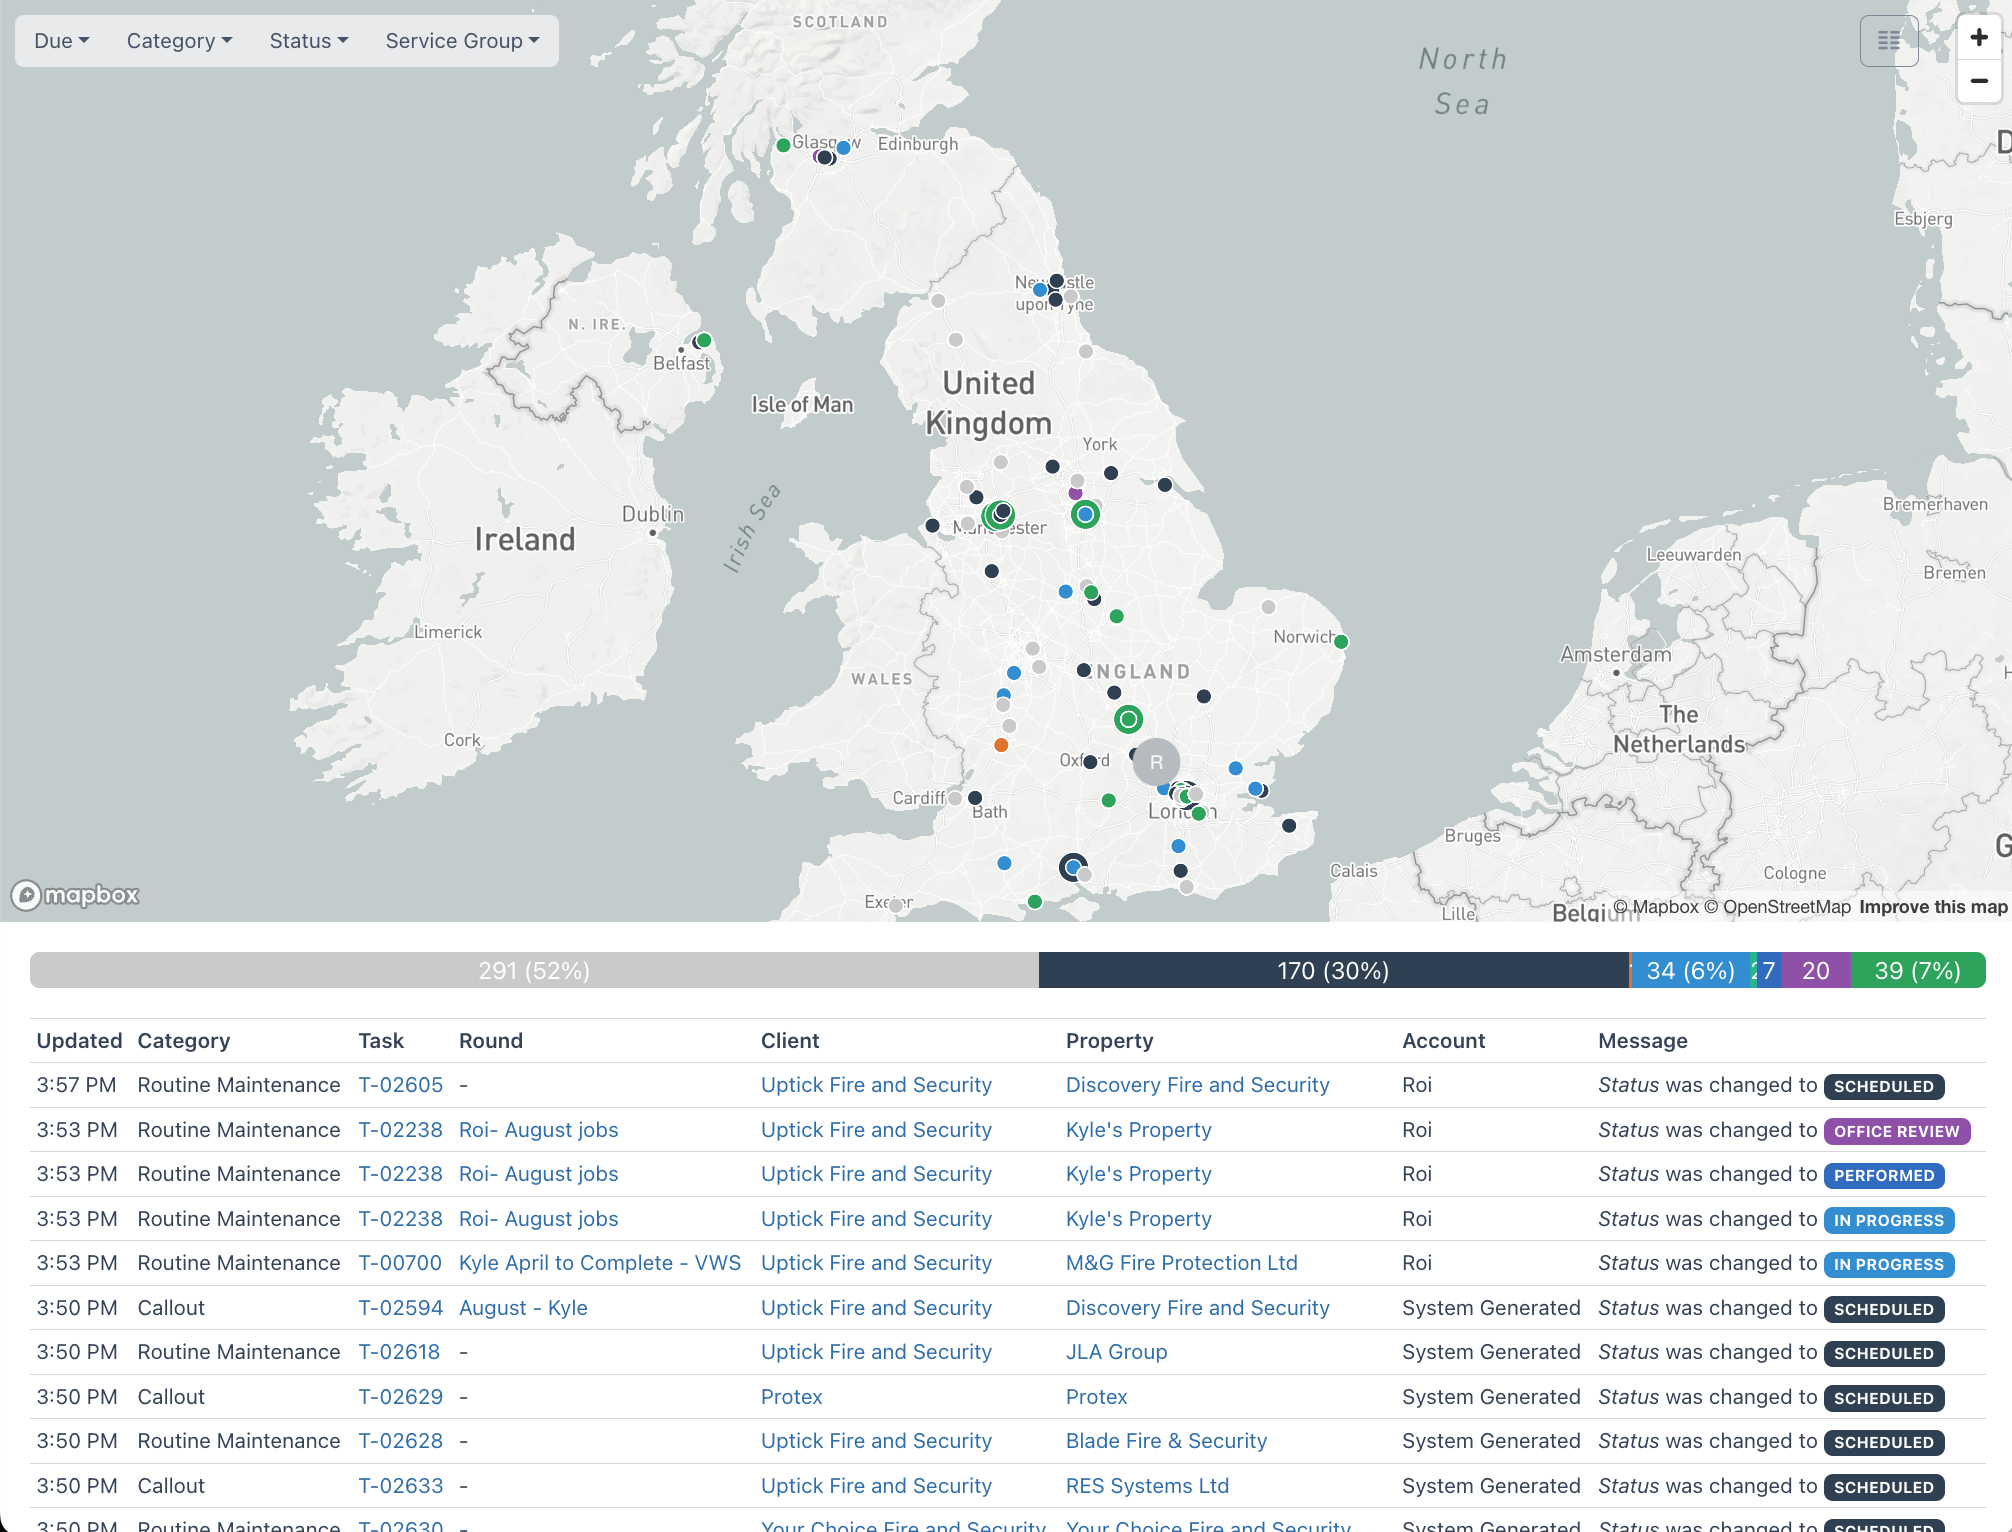Click SCHEDULED badge in the T-02605 row
Image resolution: width=2012 pixels, height=1532 pixels.
coord(1883,1086)
